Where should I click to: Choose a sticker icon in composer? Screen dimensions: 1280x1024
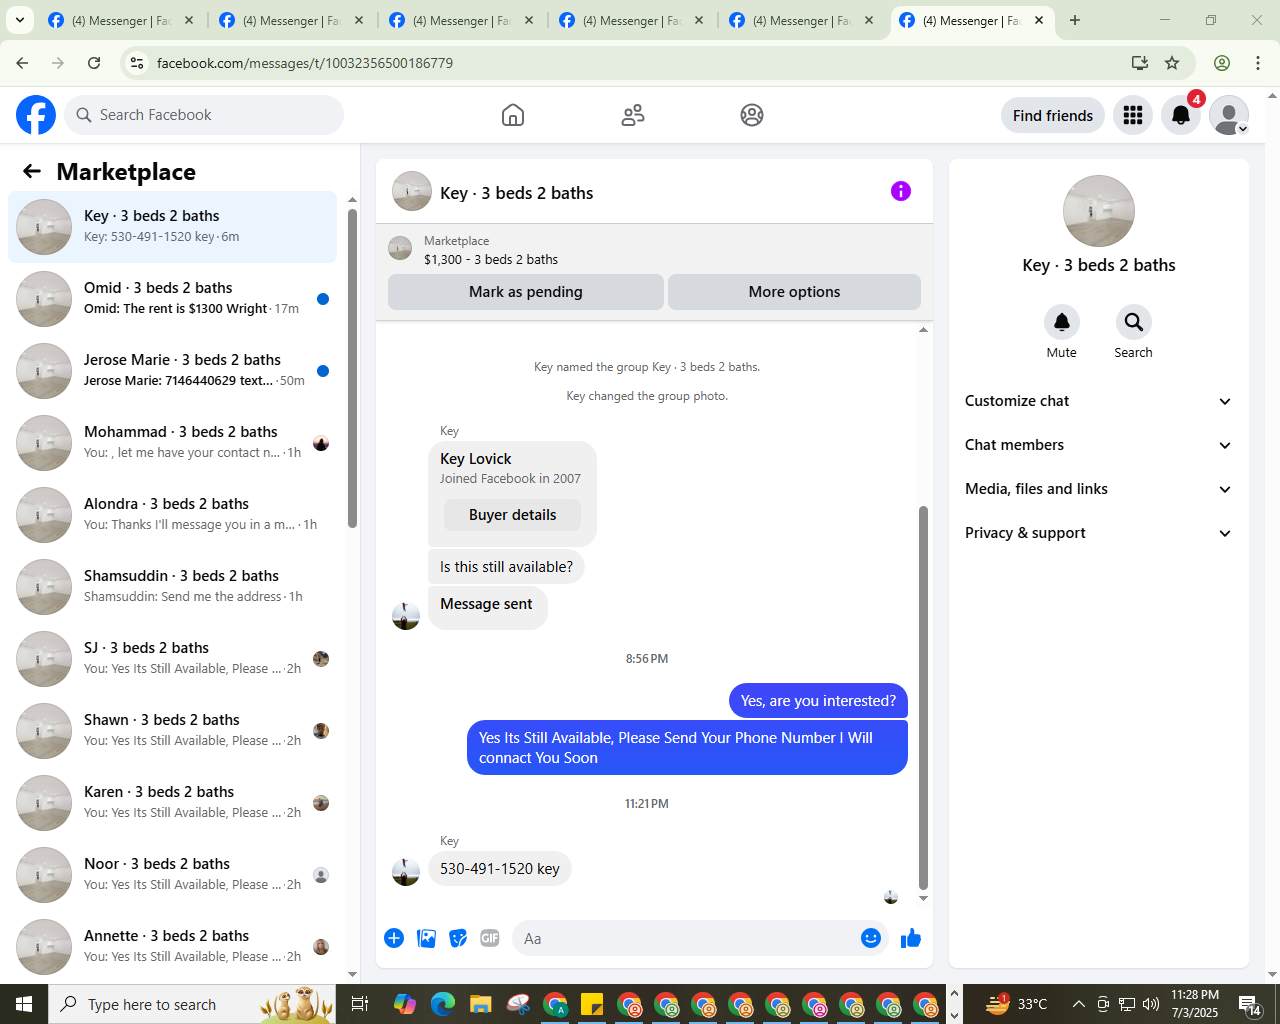pyautogui.click(x=458, y=938)
